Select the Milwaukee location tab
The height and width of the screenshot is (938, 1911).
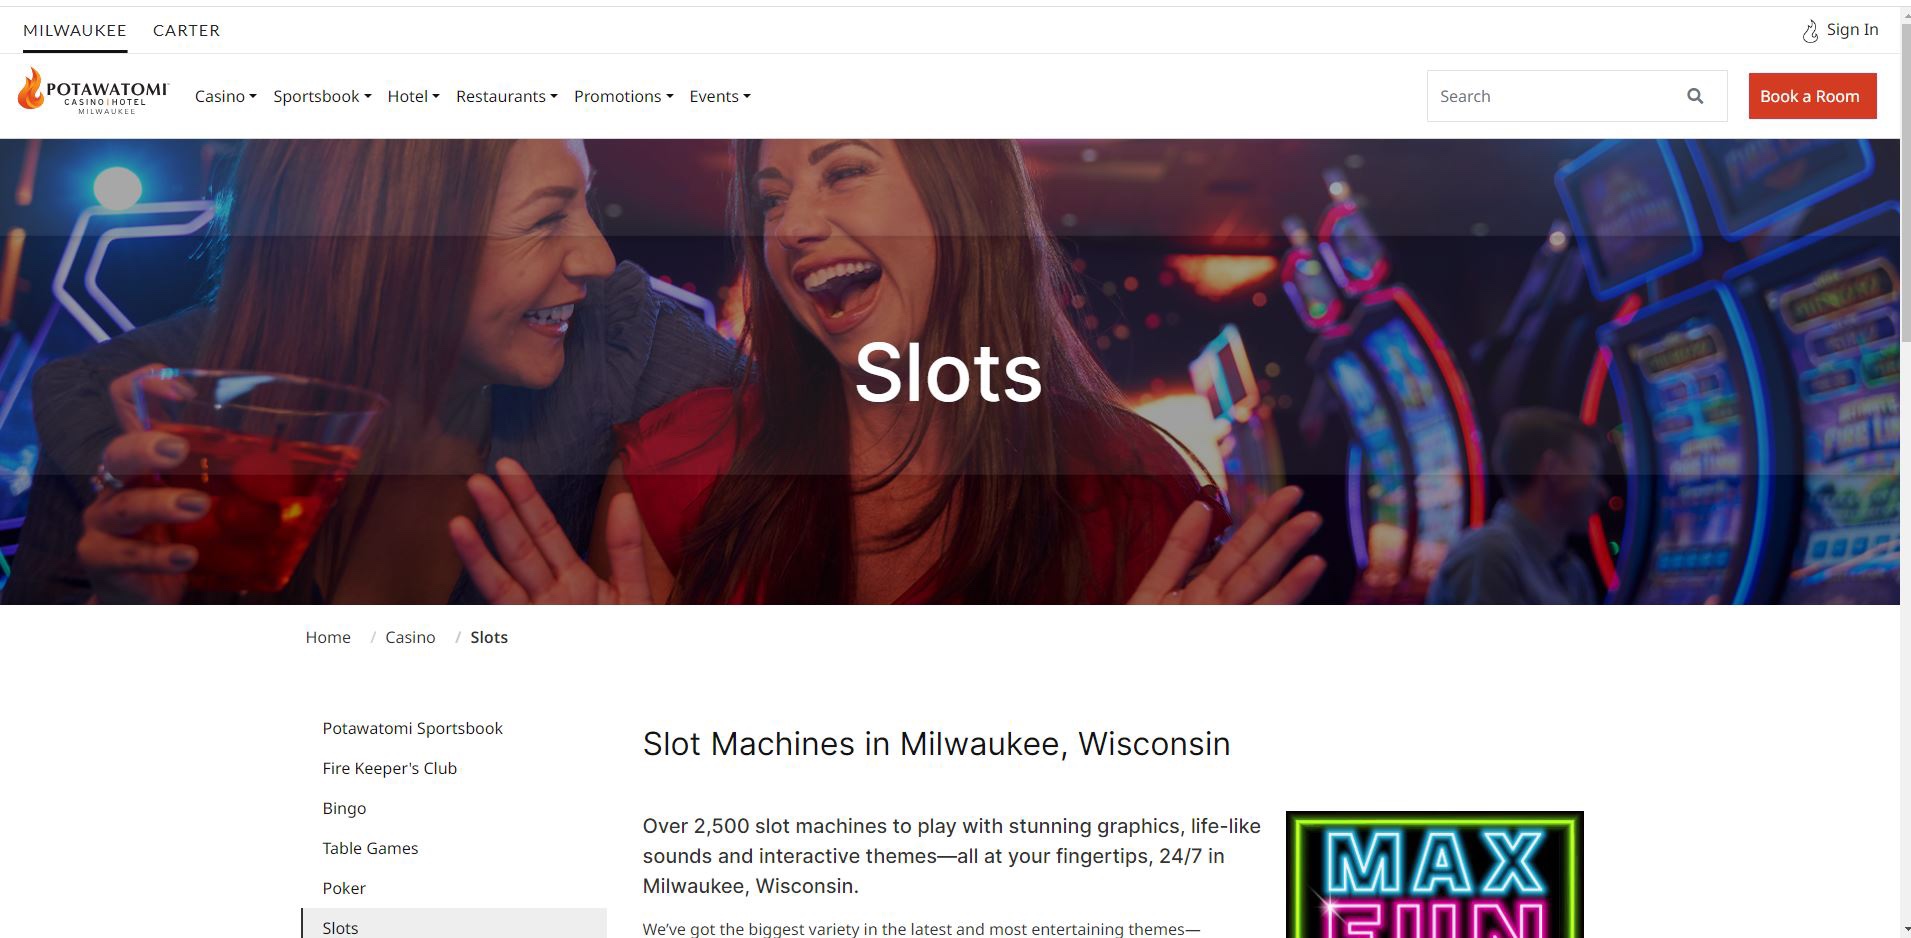(75, 30)
